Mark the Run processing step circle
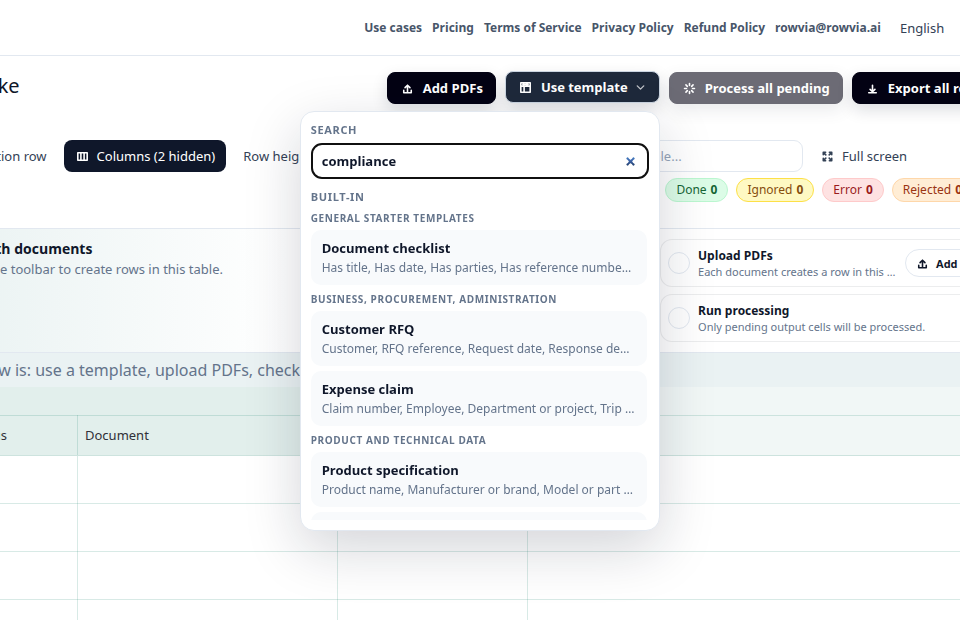 point(679,318)
